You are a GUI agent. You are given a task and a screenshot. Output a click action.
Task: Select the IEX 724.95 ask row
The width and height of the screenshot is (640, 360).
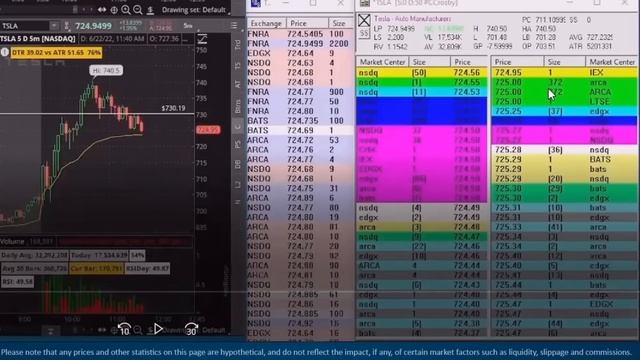[564, 73]
